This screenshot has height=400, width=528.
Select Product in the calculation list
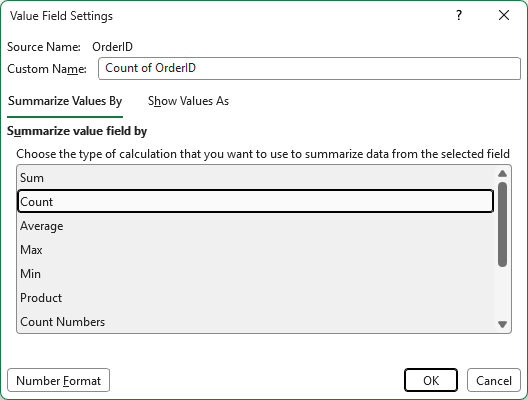(x=255, y=298)
